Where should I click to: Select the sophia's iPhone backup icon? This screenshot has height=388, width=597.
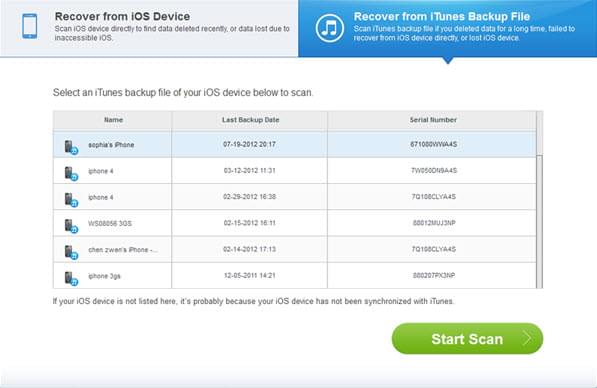coord(71,147)
